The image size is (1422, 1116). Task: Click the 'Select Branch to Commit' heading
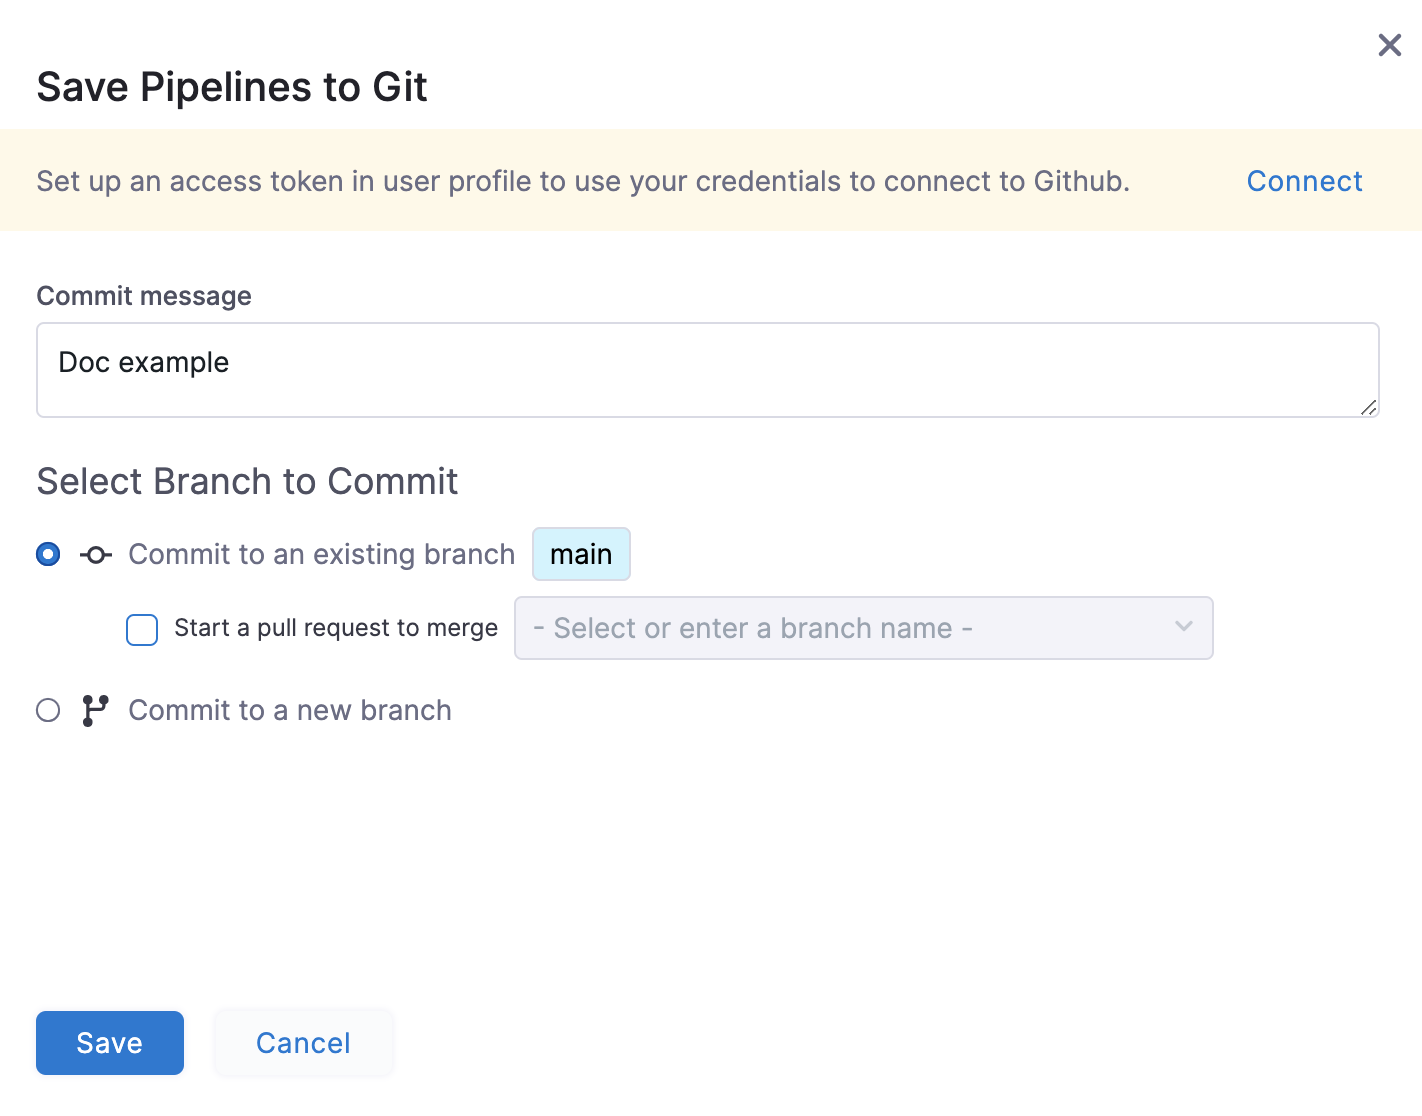pyautogui.click(x=247, y=481)
